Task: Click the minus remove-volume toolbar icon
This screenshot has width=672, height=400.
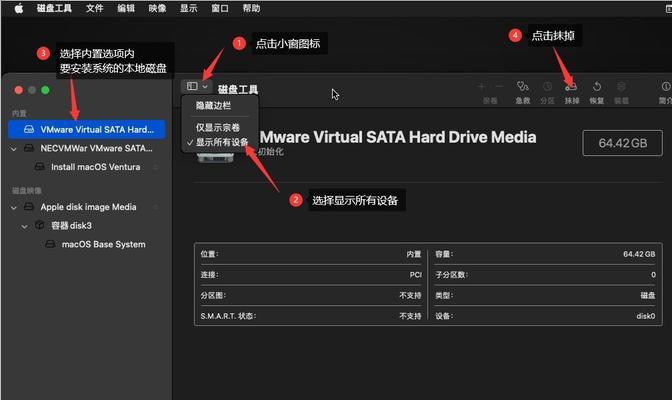Action: [x=499, y=87]
